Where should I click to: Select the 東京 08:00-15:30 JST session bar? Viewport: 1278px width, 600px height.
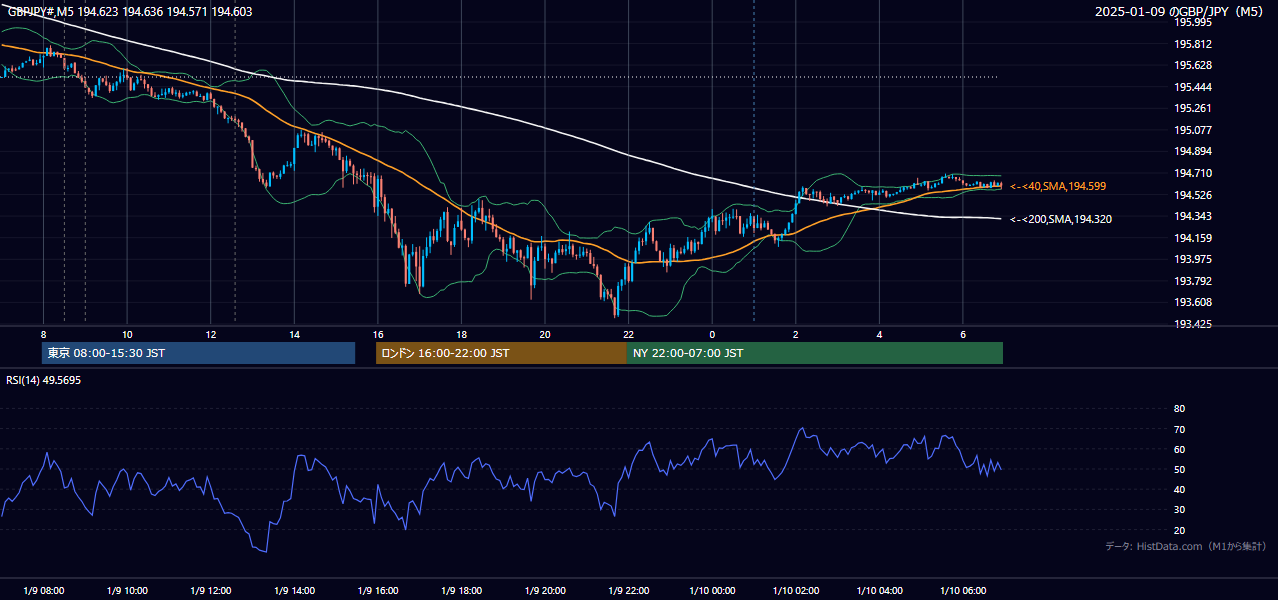tap(198, 353)
